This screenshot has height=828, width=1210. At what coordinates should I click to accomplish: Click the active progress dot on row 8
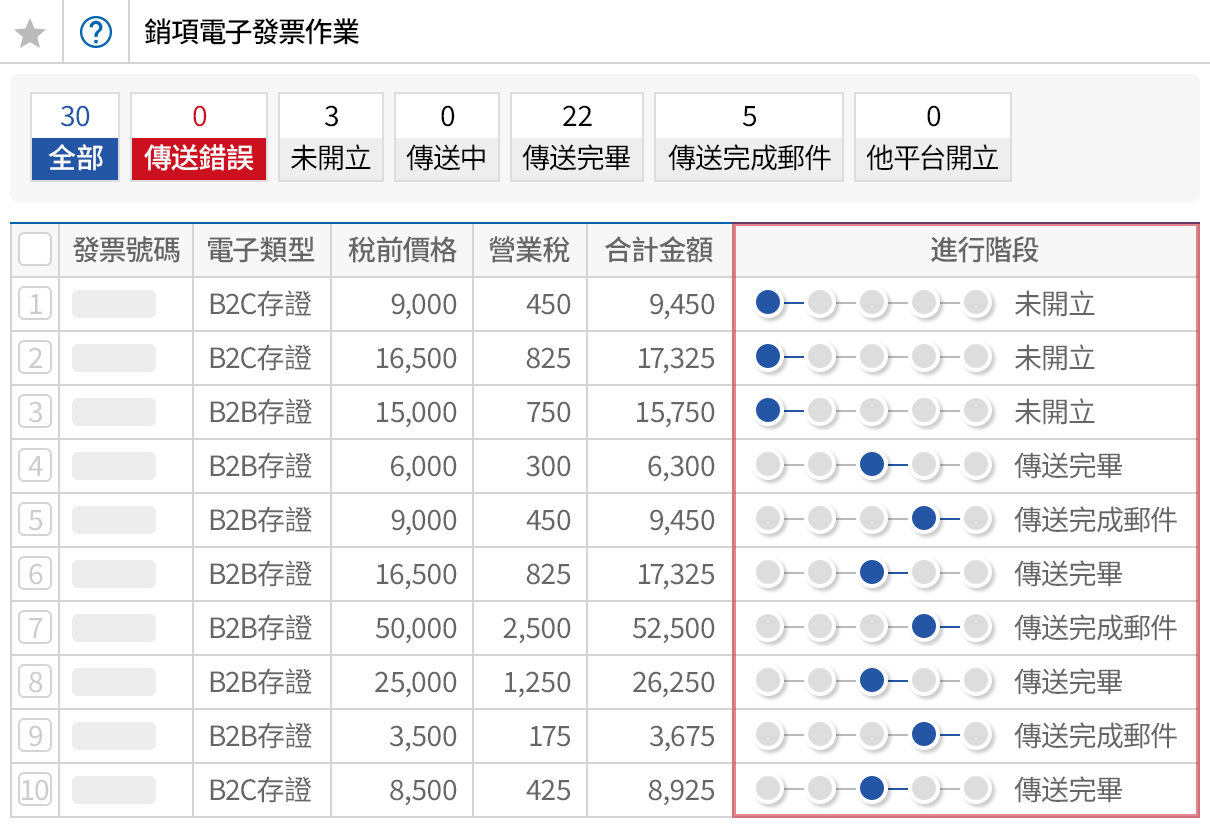coord(872,681)
